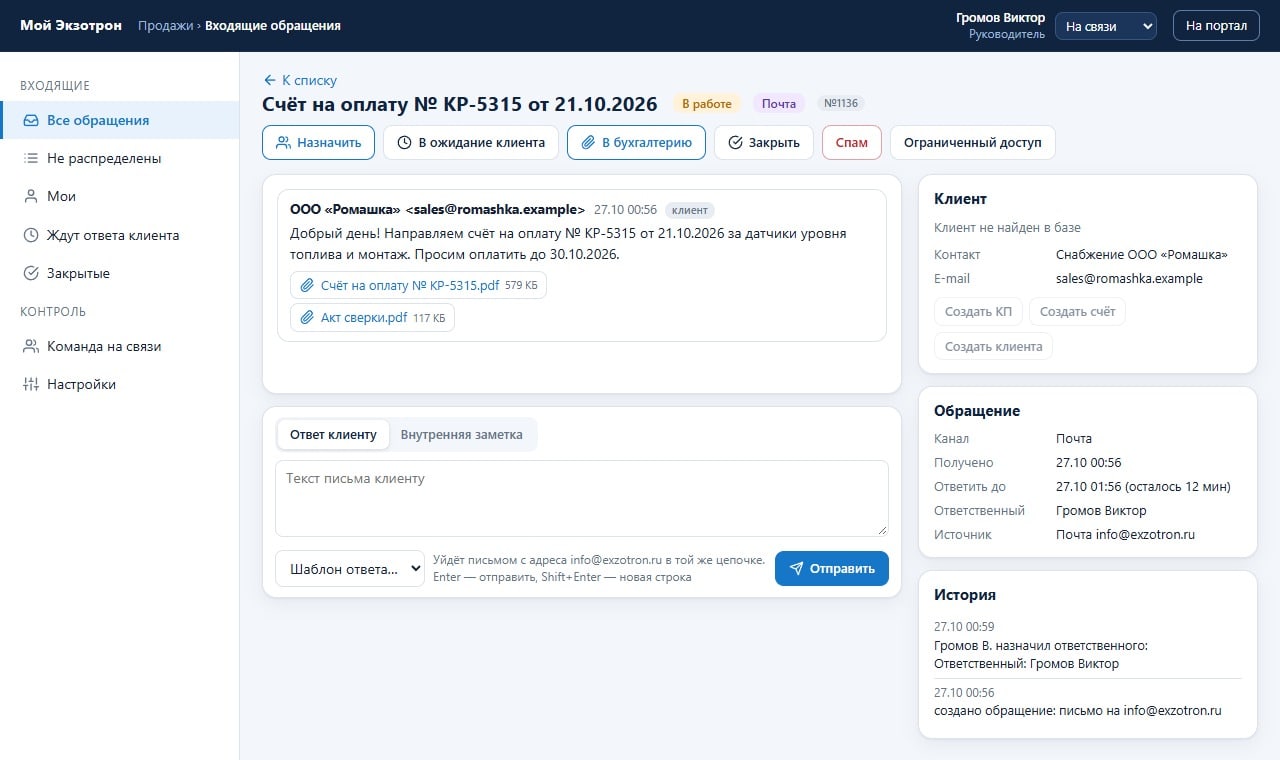
Task: Click into 'Текст письма клиенту' text area
Action: [x=582, y=498]
